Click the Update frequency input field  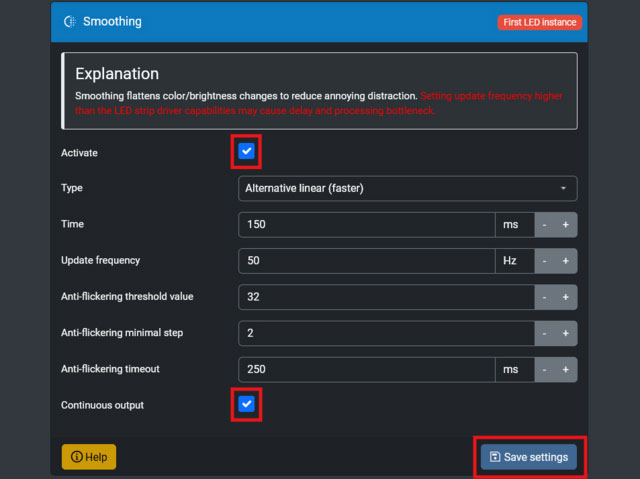pos(366,261)
